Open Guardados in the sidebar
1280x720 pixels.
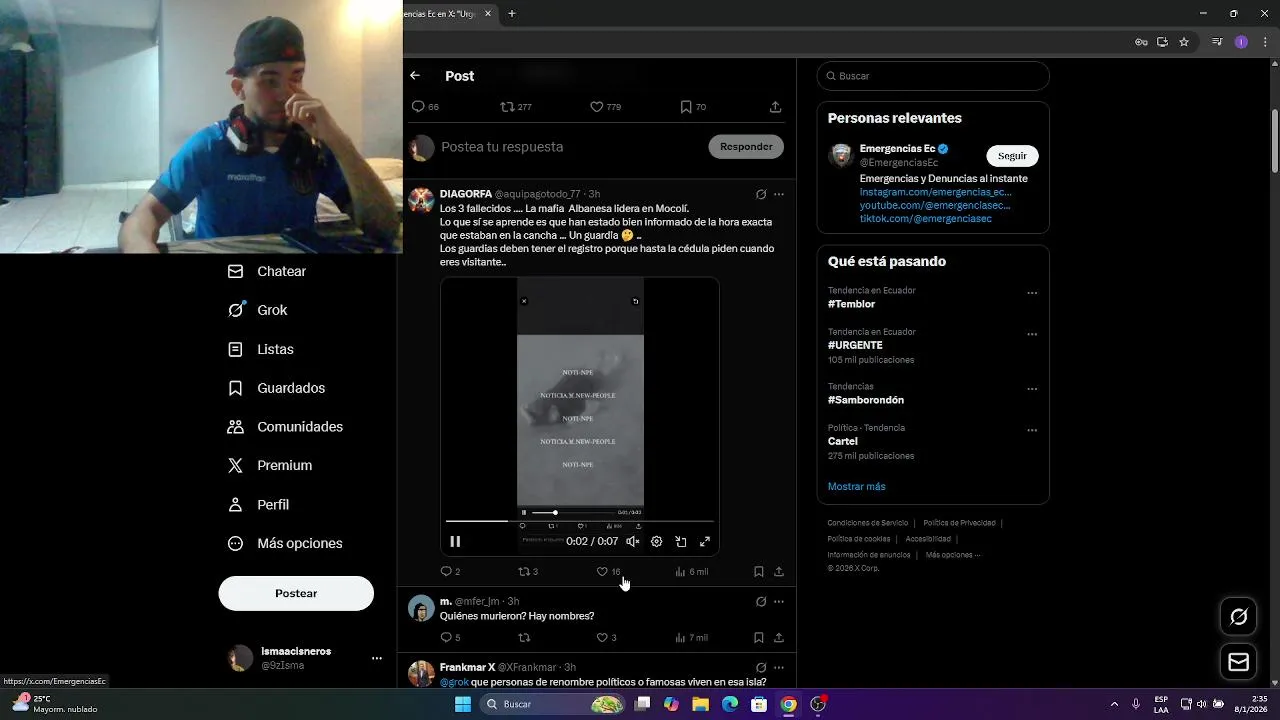(x=277, y=388)
